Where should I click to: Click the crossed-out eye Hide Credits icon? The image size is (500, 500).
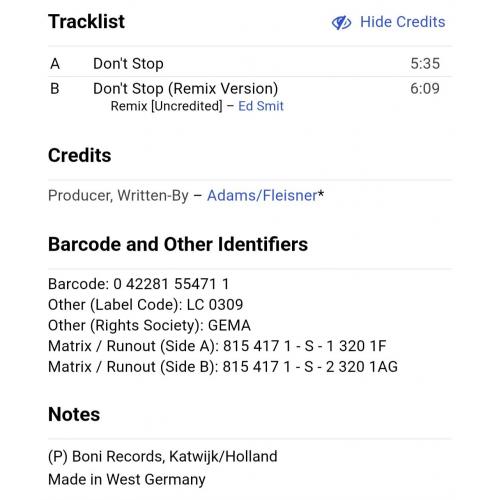click(341, 22)
